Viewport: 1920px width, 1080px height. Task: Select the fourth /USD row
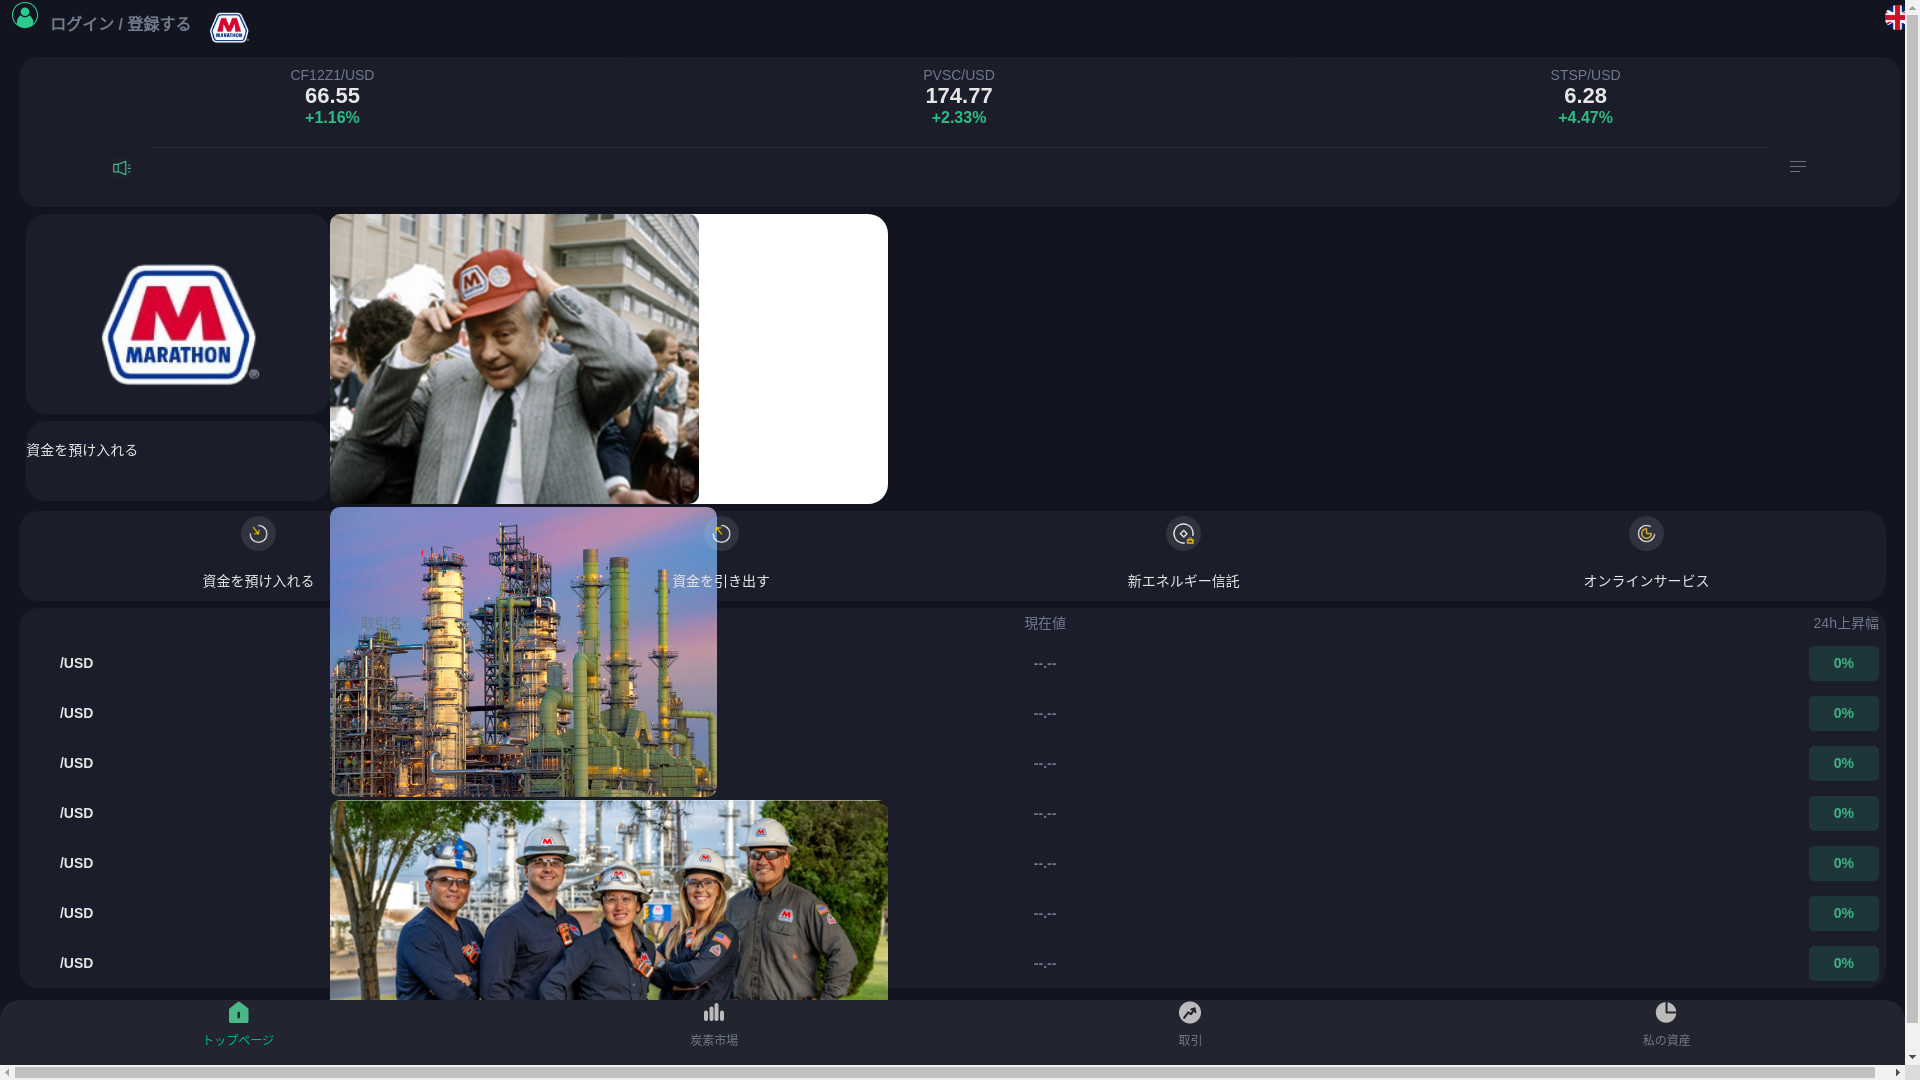click(952, 813)
